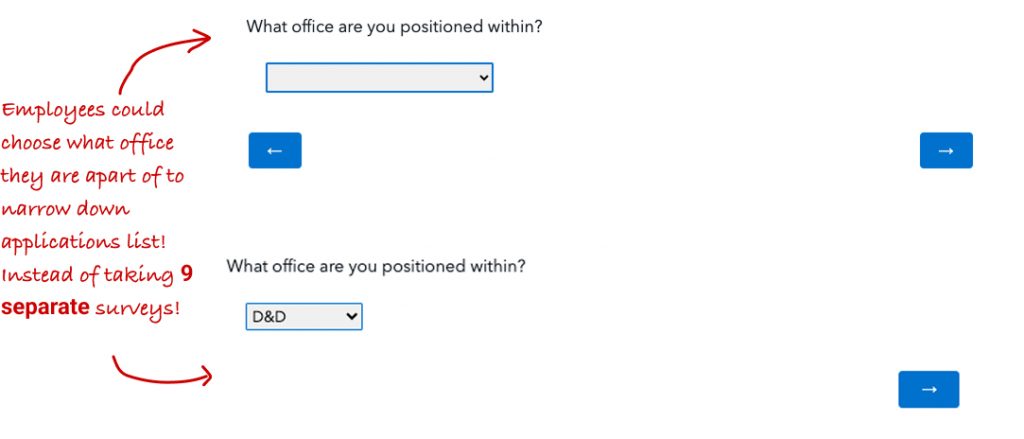Image resolution: width=1024 pixels, height=439 pixels.
Task: Click the handwritten "Employees could" line
Action: (x=83, y=110)
